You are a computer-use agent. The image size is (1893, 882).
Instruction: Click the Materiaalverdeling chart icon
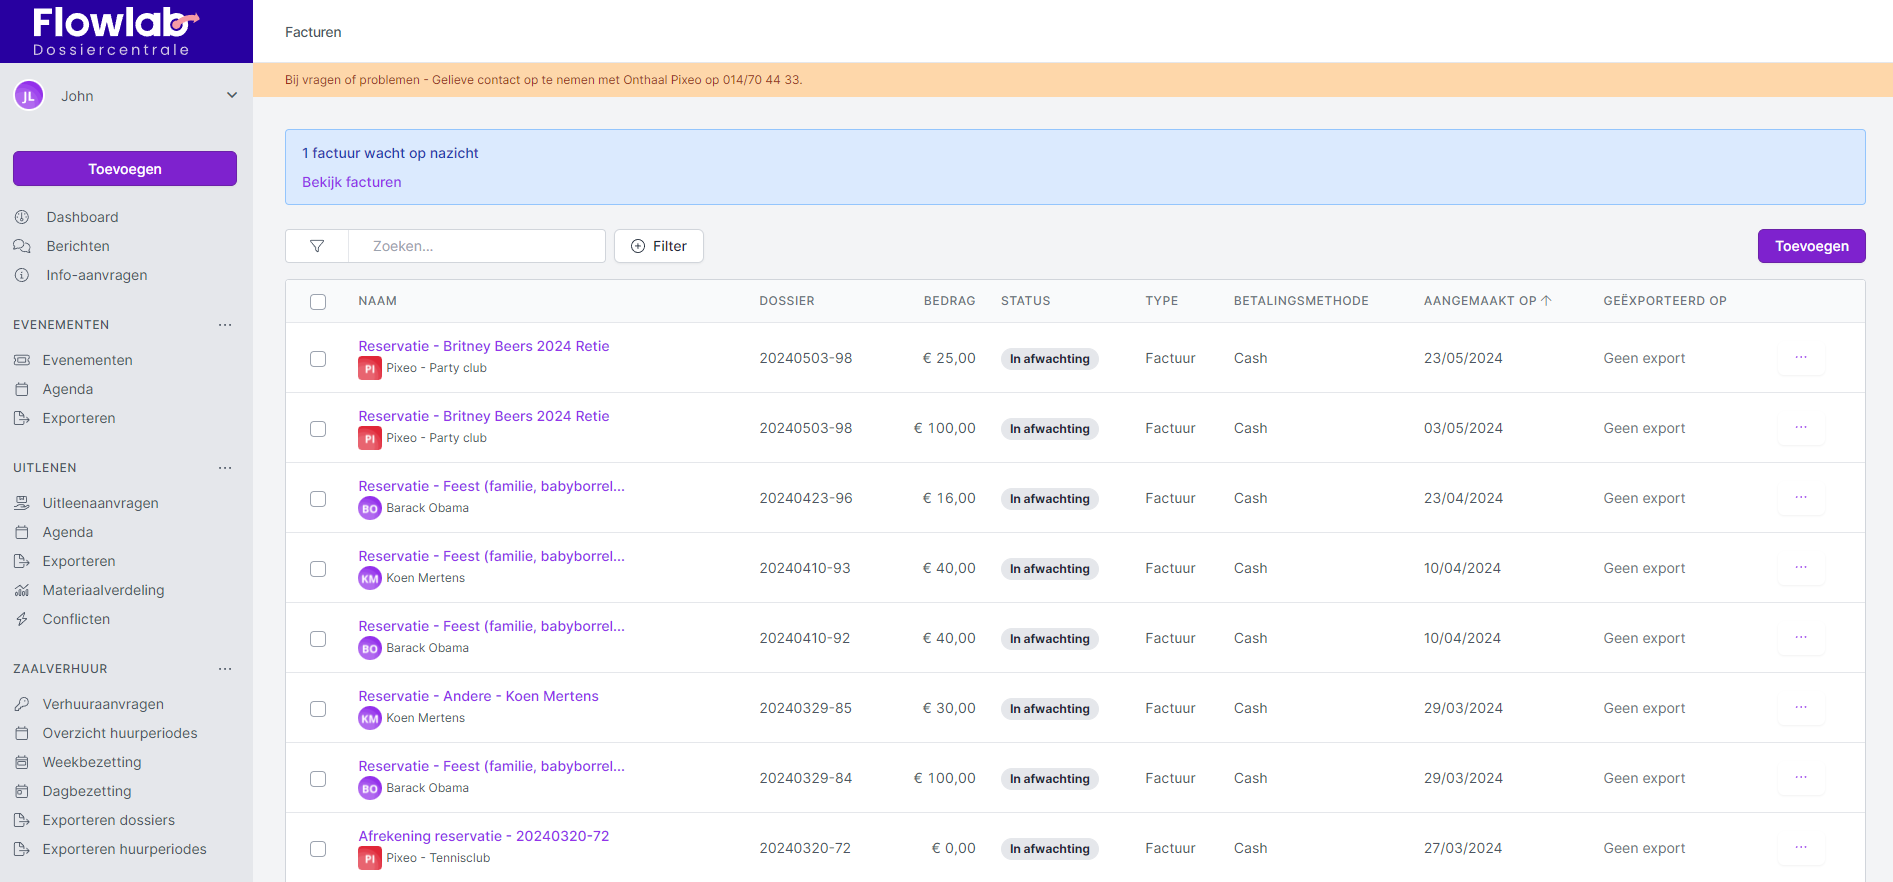point(22,590)
